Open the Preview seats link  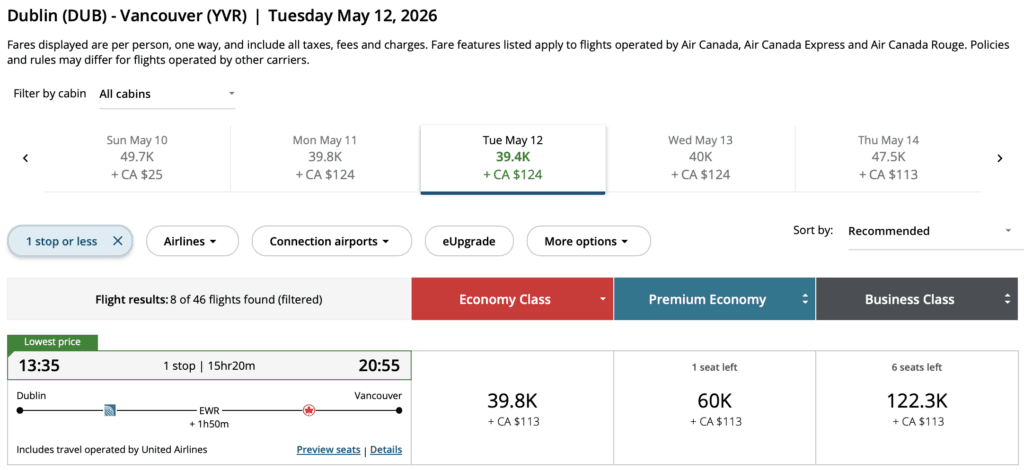[x=328, y=450]
